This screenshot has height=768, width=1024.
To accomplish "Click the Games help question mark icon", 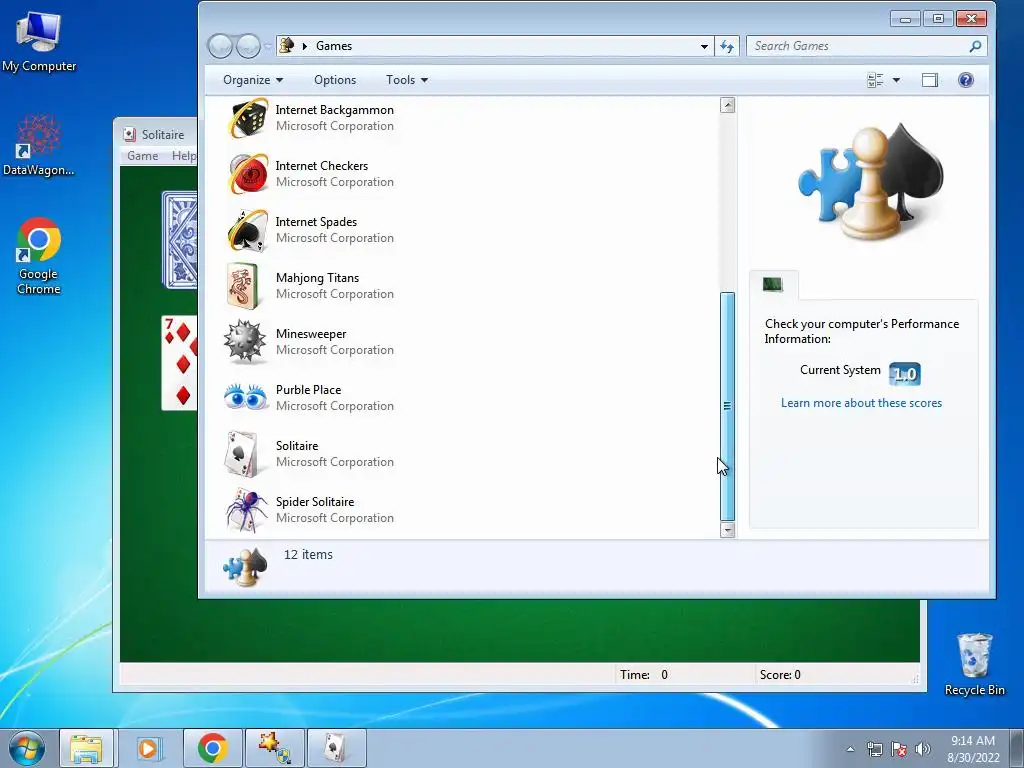I will click(x=966, y=80).
